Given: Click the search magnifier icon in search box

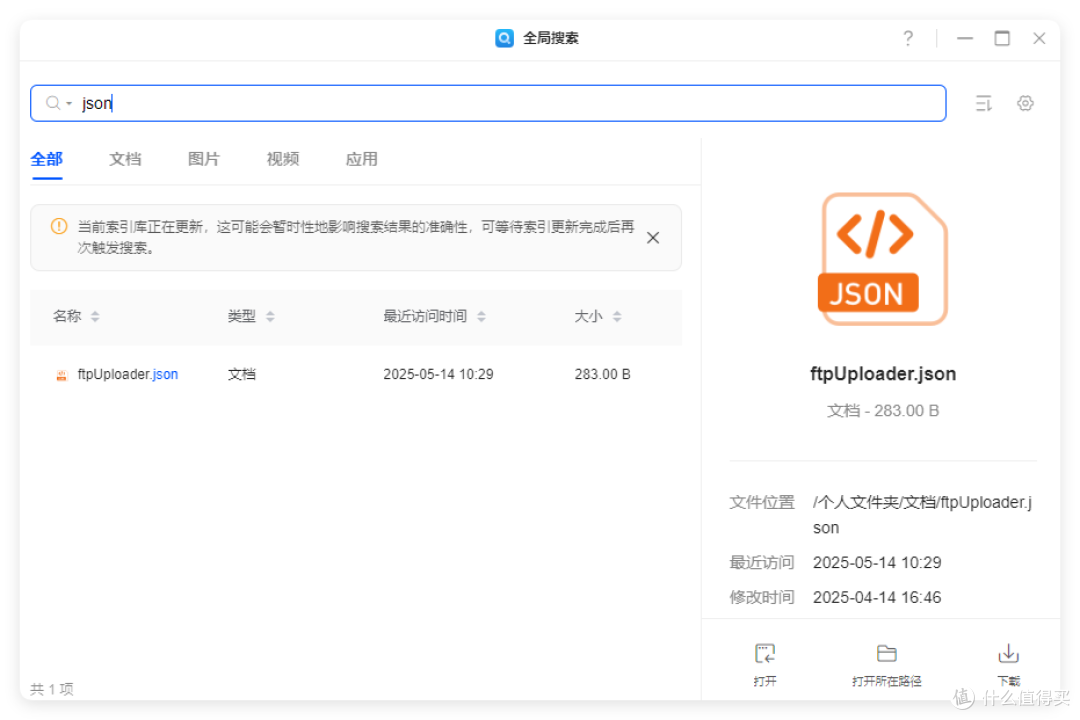Looking at the screenshot, I should [52, 103].
